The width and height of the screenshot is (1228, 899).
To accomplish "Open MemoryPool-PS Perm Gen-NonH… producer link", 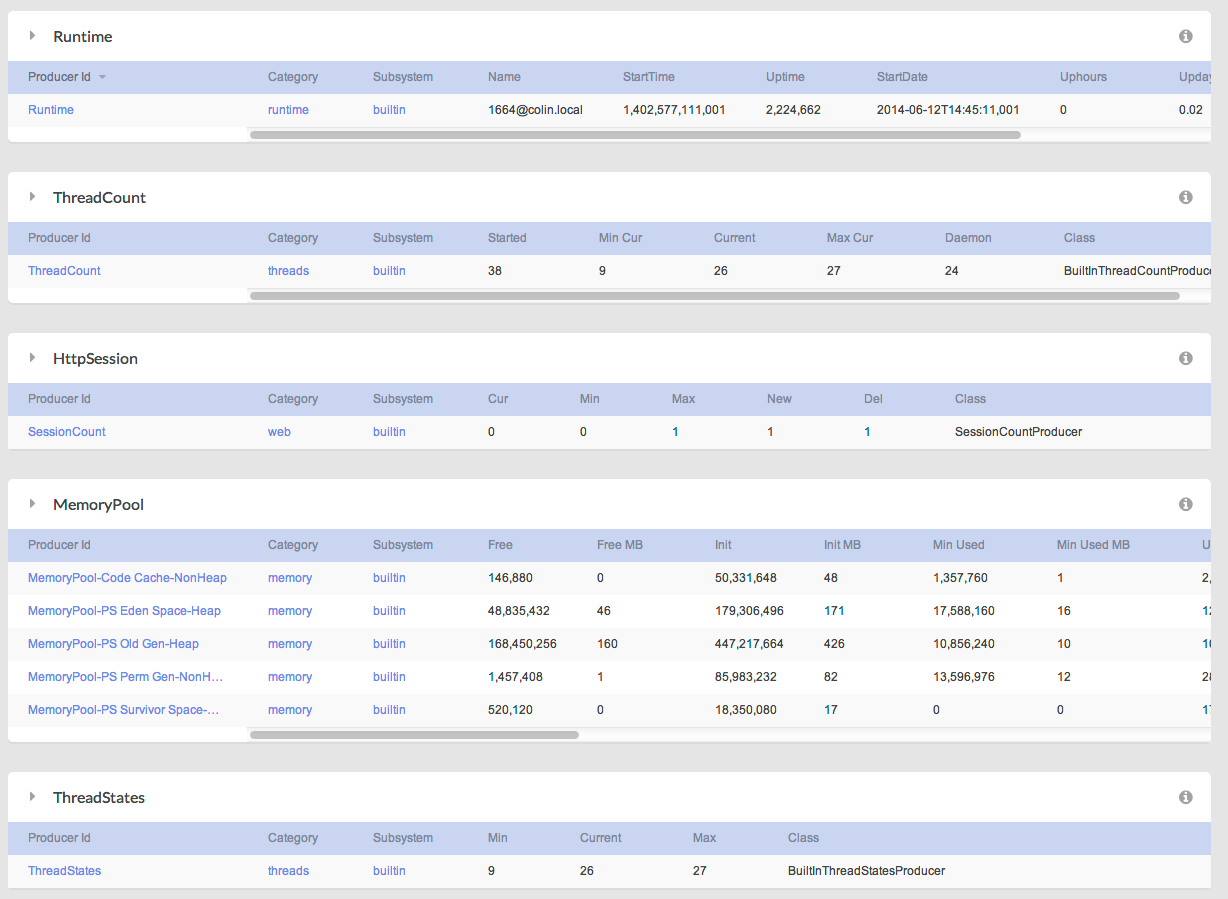I will coord(126,677).
